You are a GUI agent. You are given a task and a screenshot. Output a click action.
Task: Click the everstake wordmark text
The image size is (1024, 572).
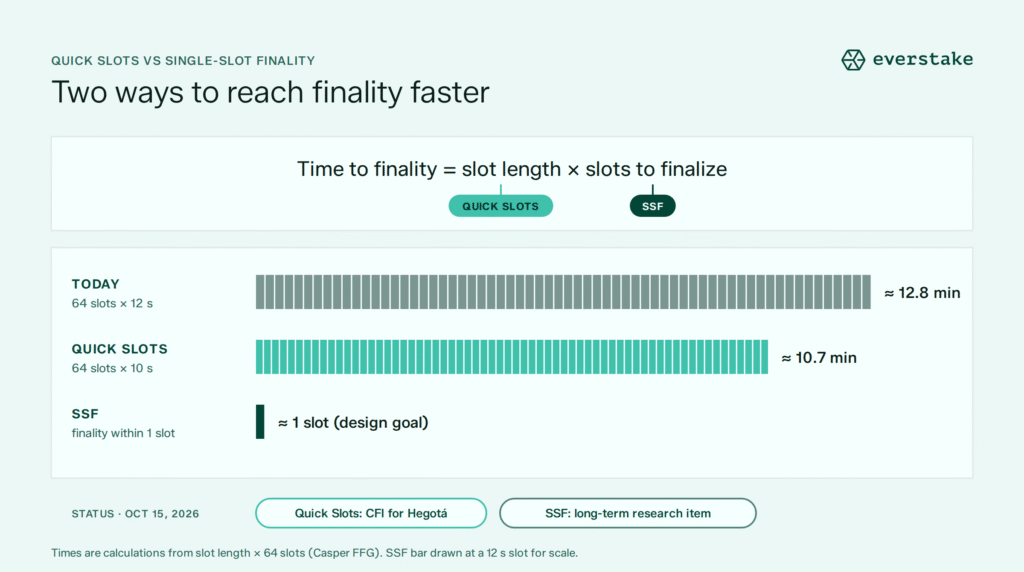[x=923, y=59]
